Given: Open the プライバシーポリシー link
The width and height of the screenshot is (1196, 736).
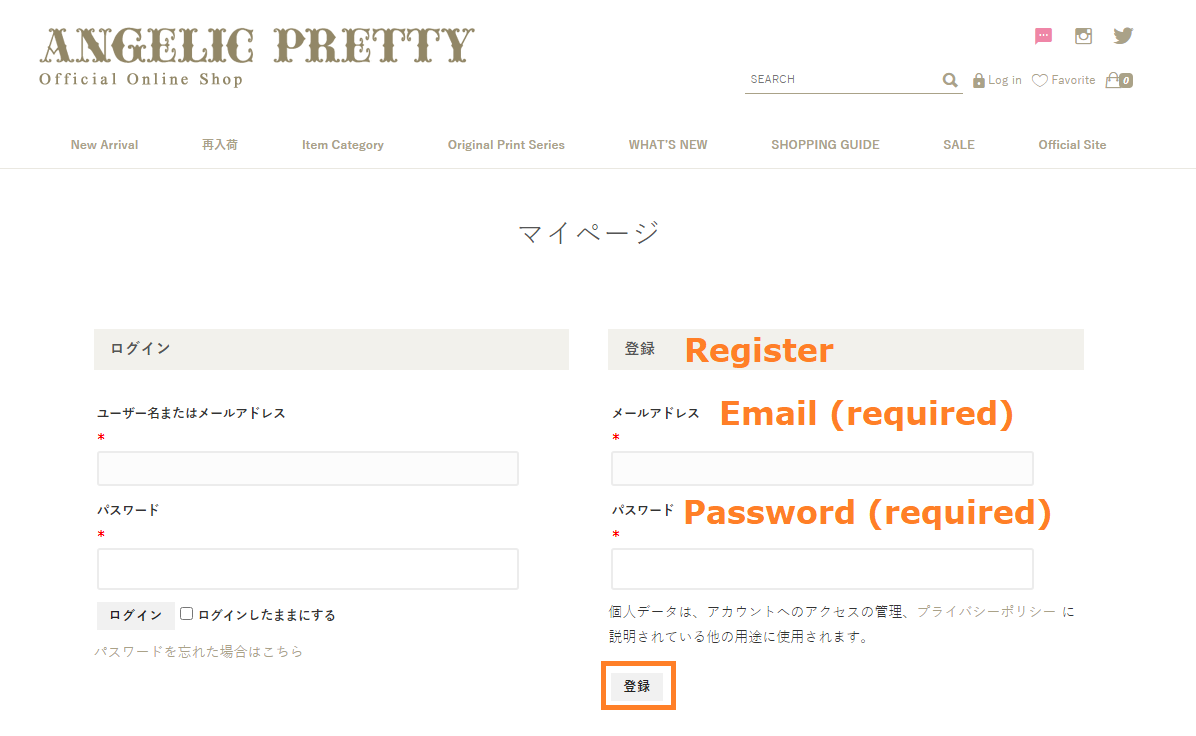Looking at the screenshot, I should pos(986,611).
